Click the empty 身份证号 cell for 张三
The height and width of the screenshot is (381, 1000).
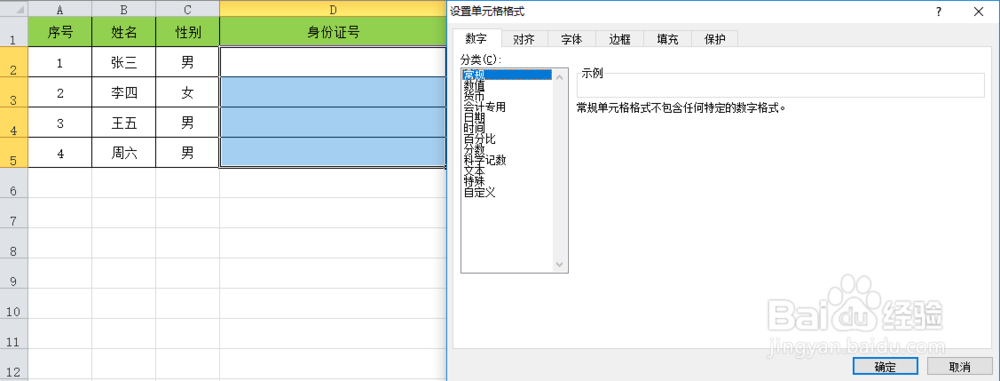(332, 63)
